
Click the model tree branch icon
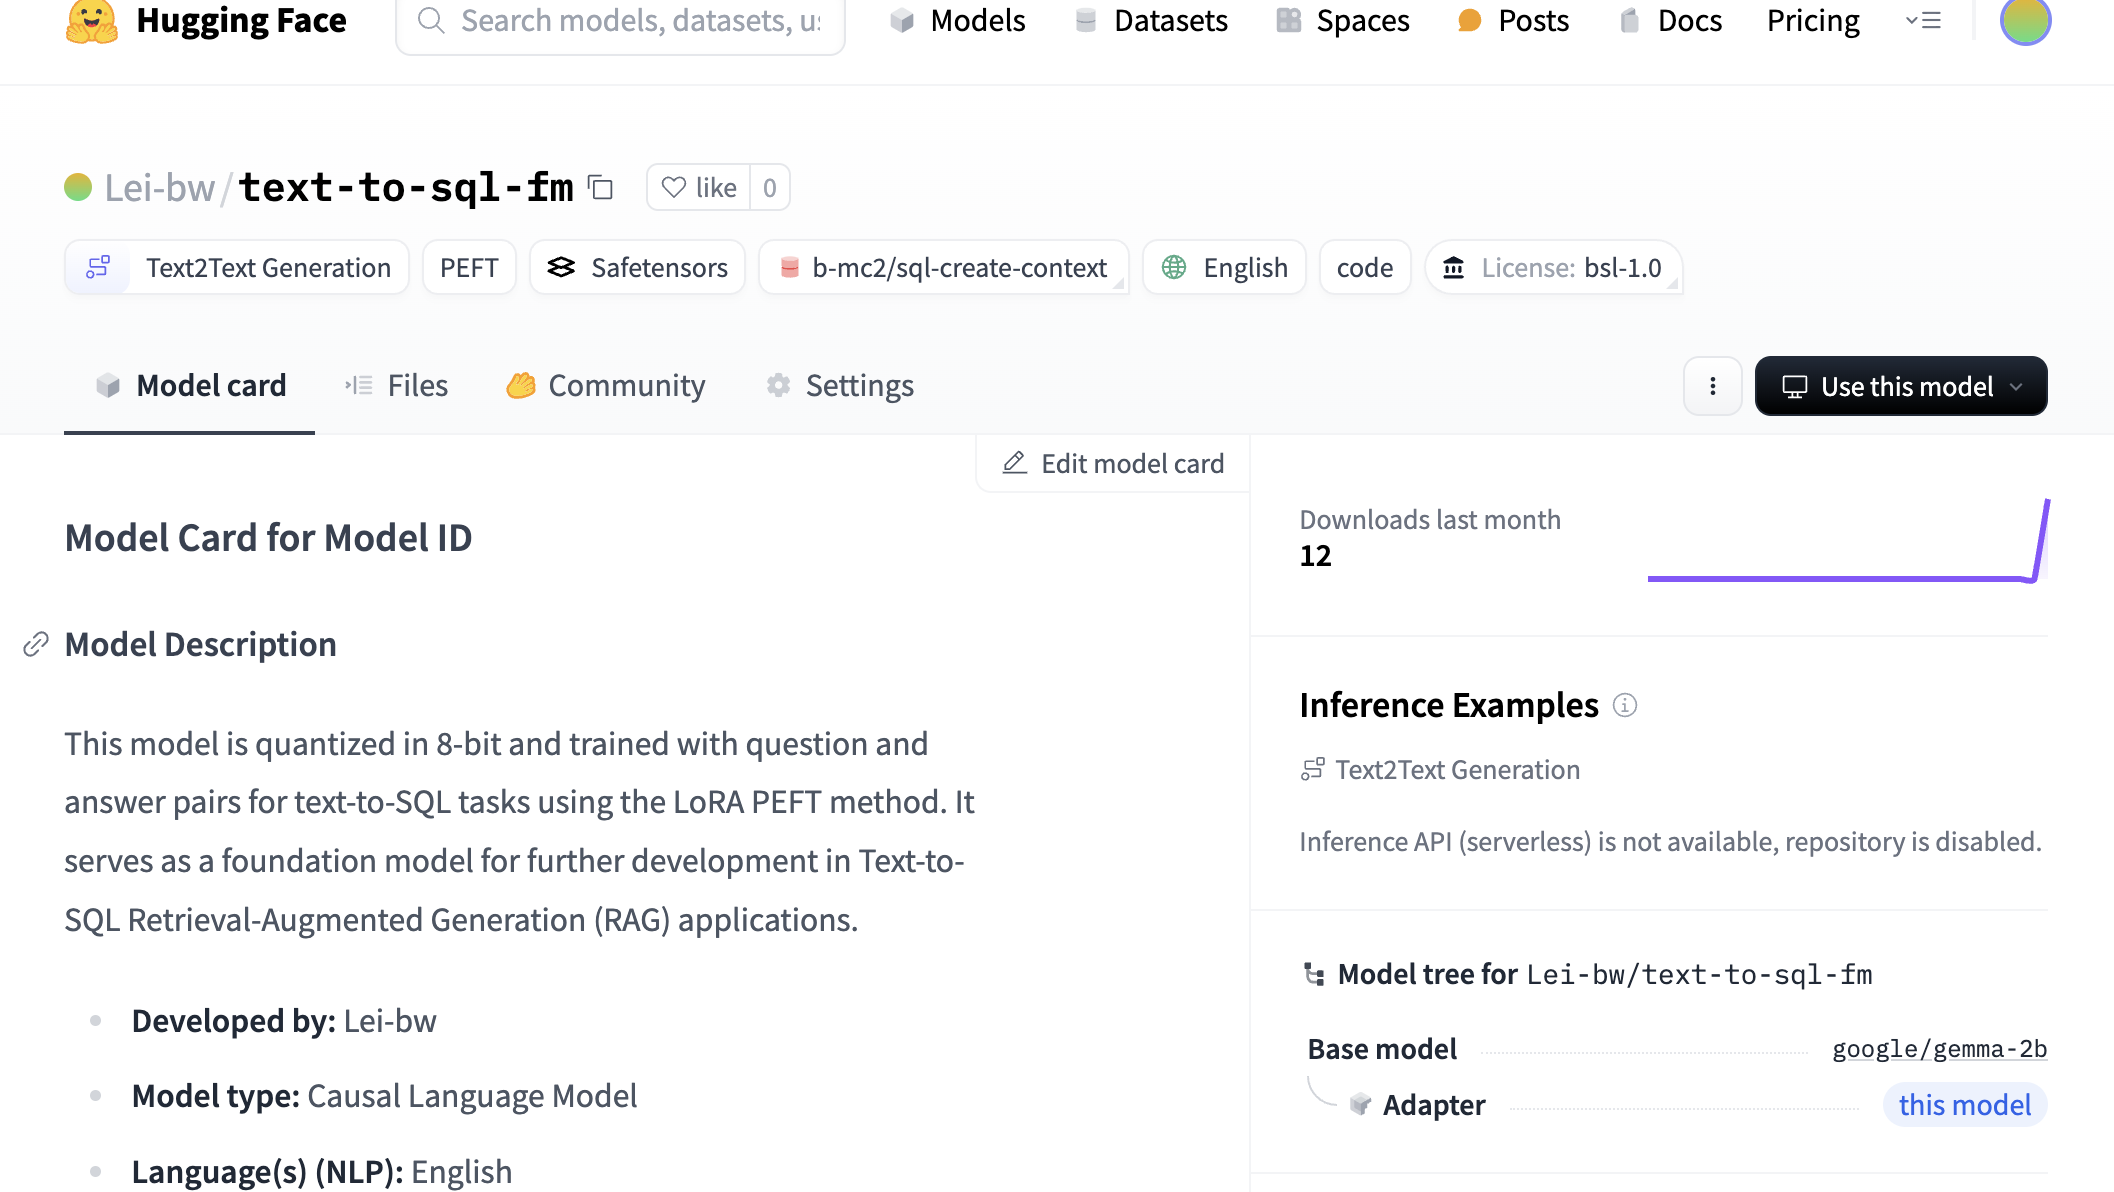[1314, 974]
